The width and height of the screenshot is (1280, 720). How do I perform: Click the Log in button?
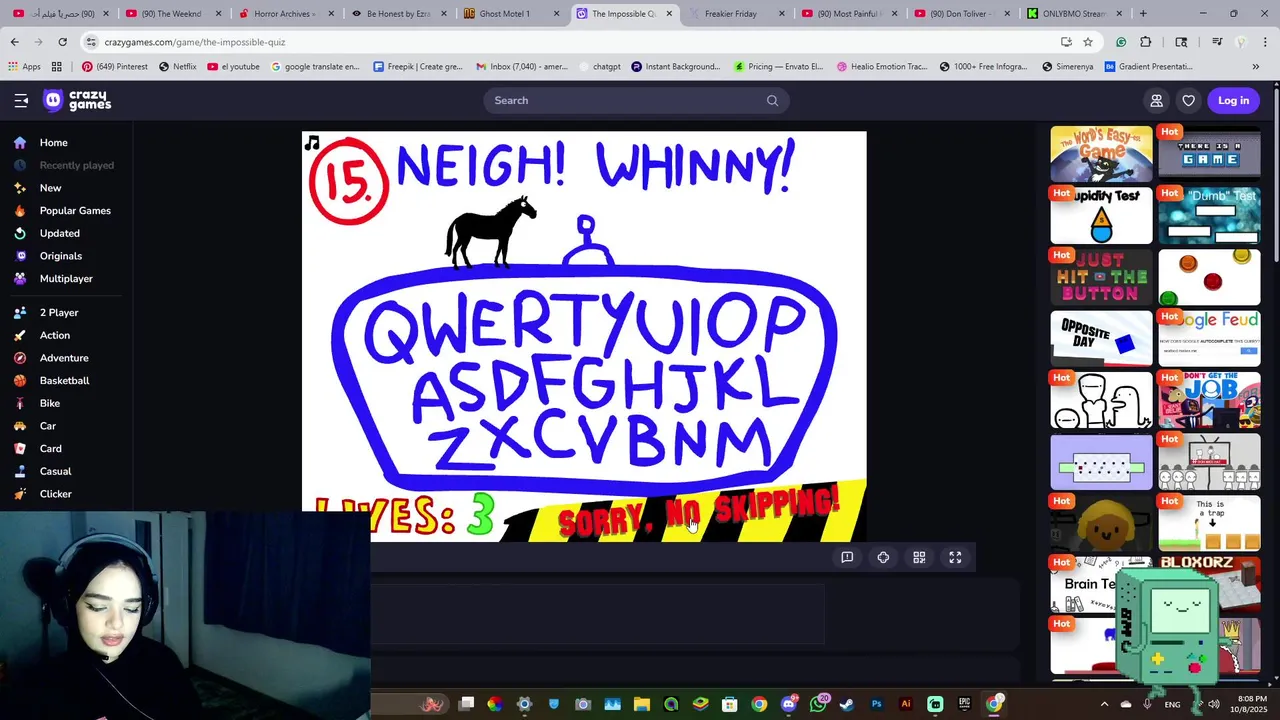tap(1233, 100)
